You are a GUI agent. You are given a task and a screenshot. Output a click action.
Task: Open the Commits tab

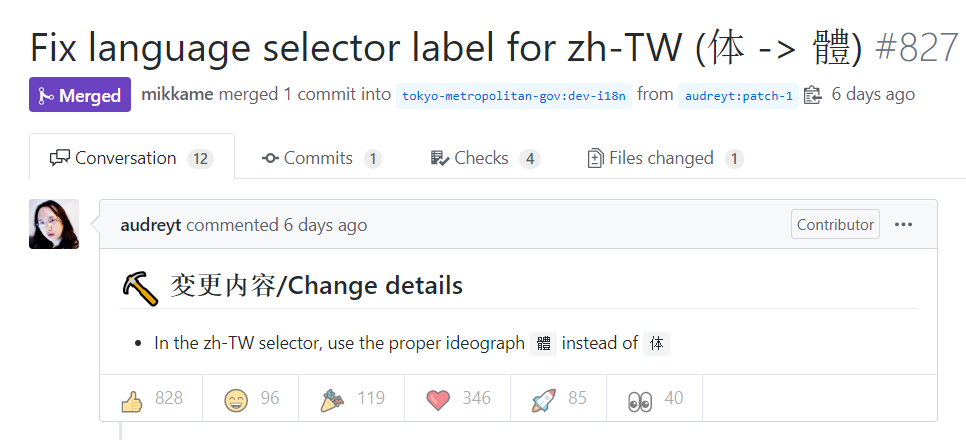(x=322, y=158)
